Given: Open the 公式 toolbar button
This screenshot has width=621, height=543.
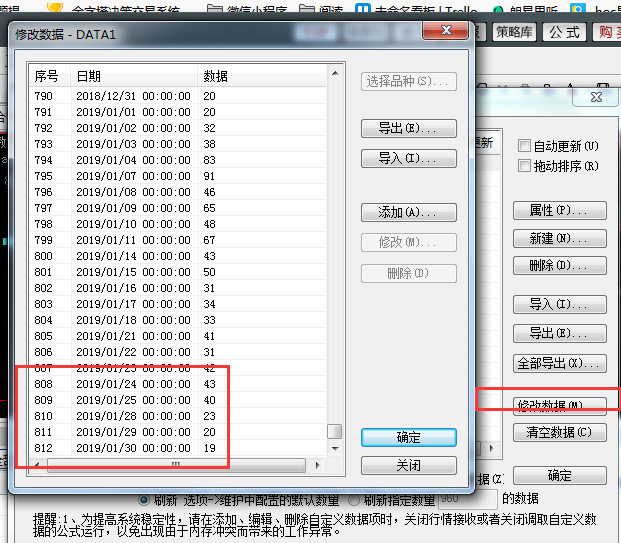Looking at the screenshot, I should [x=565, y=32].
